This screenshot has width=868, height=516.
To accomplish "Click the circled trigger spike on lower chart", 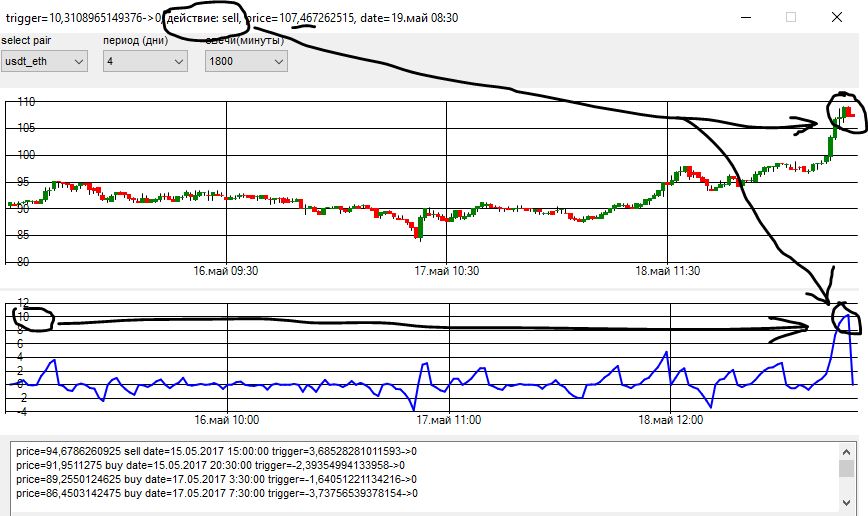I will click(846, 317).
